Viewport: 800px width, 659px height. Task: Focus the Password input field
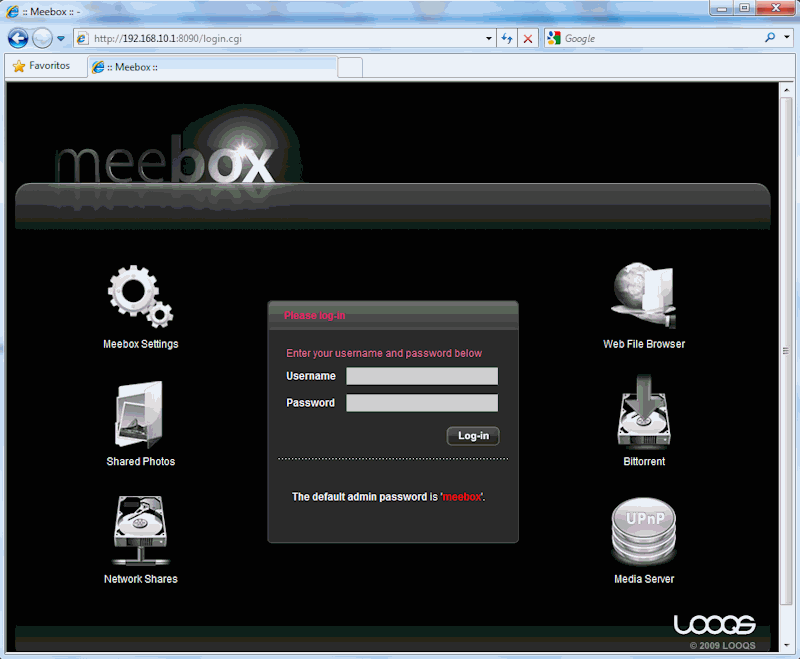[x=422, y=403]
